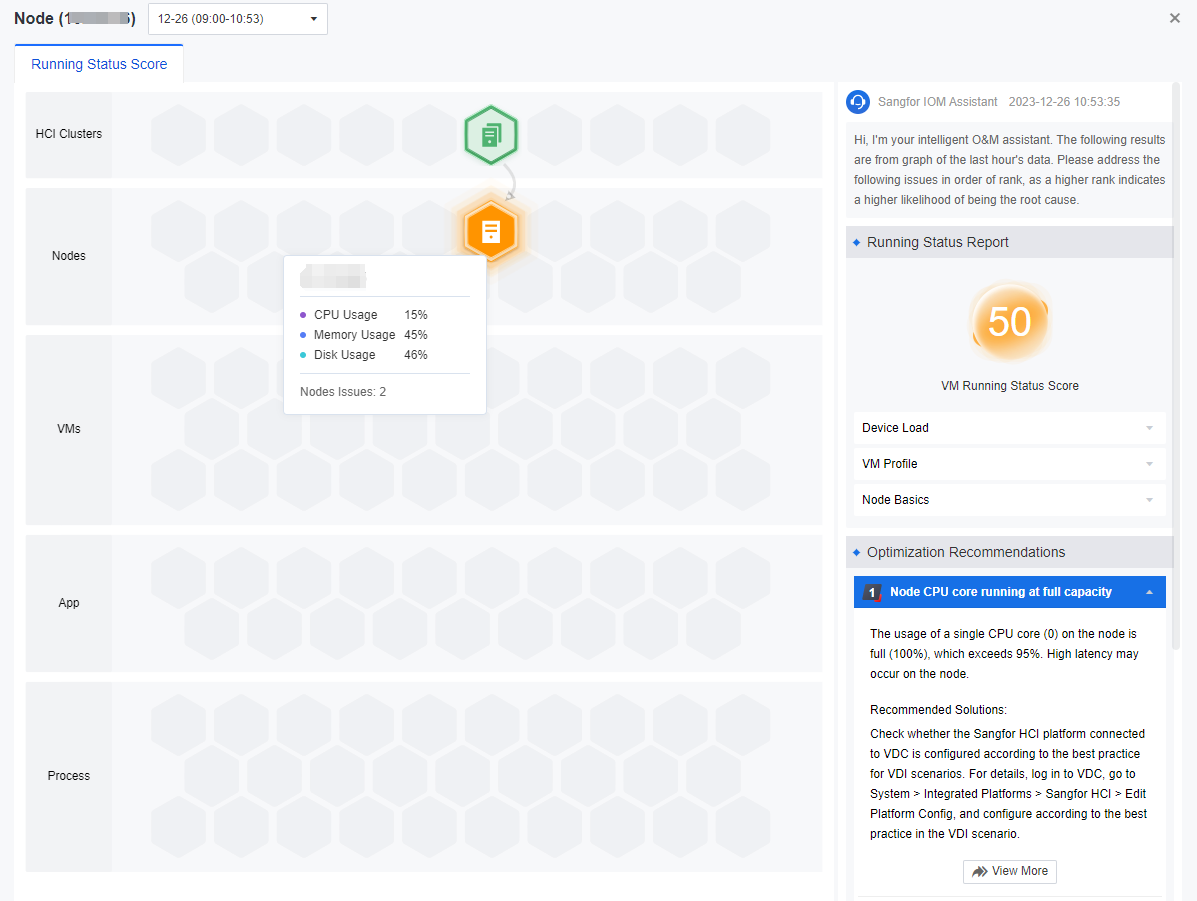Collapse the Node CPU core full capacity recommendation

click(x=1149, y=592)
